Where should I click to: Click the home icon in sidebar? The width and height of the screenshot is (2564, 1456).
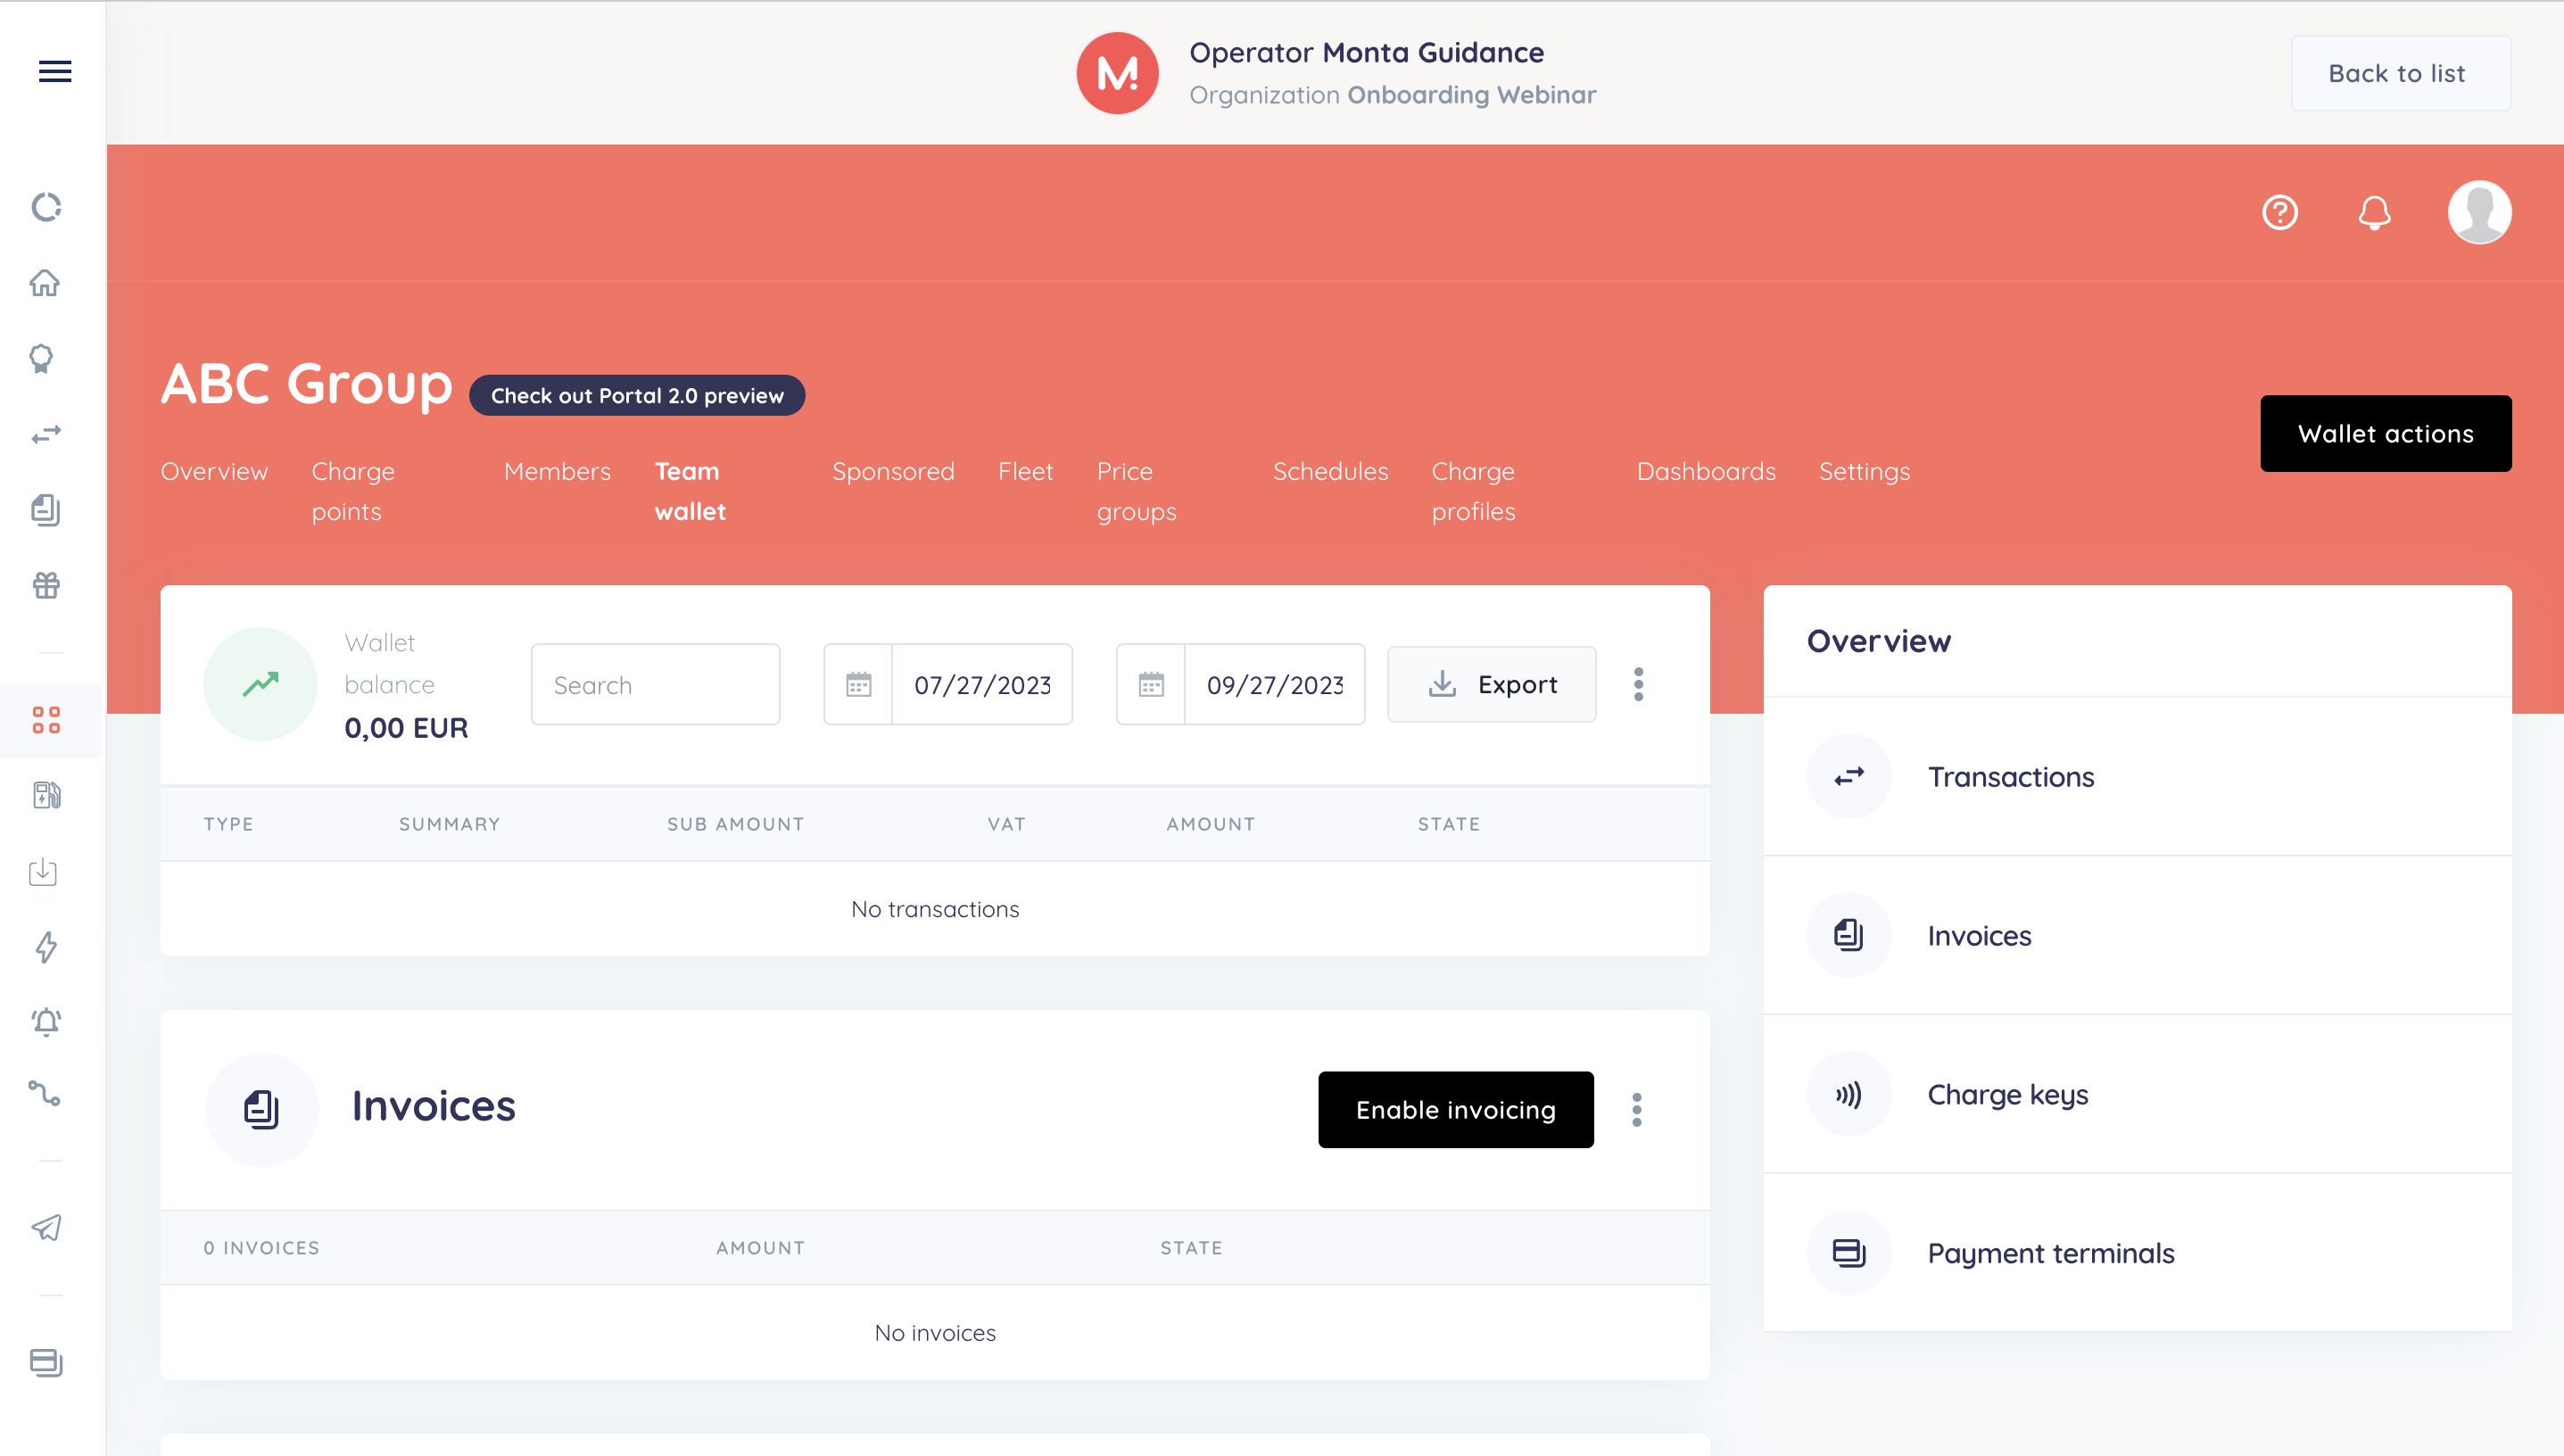[x=45, y=283]
